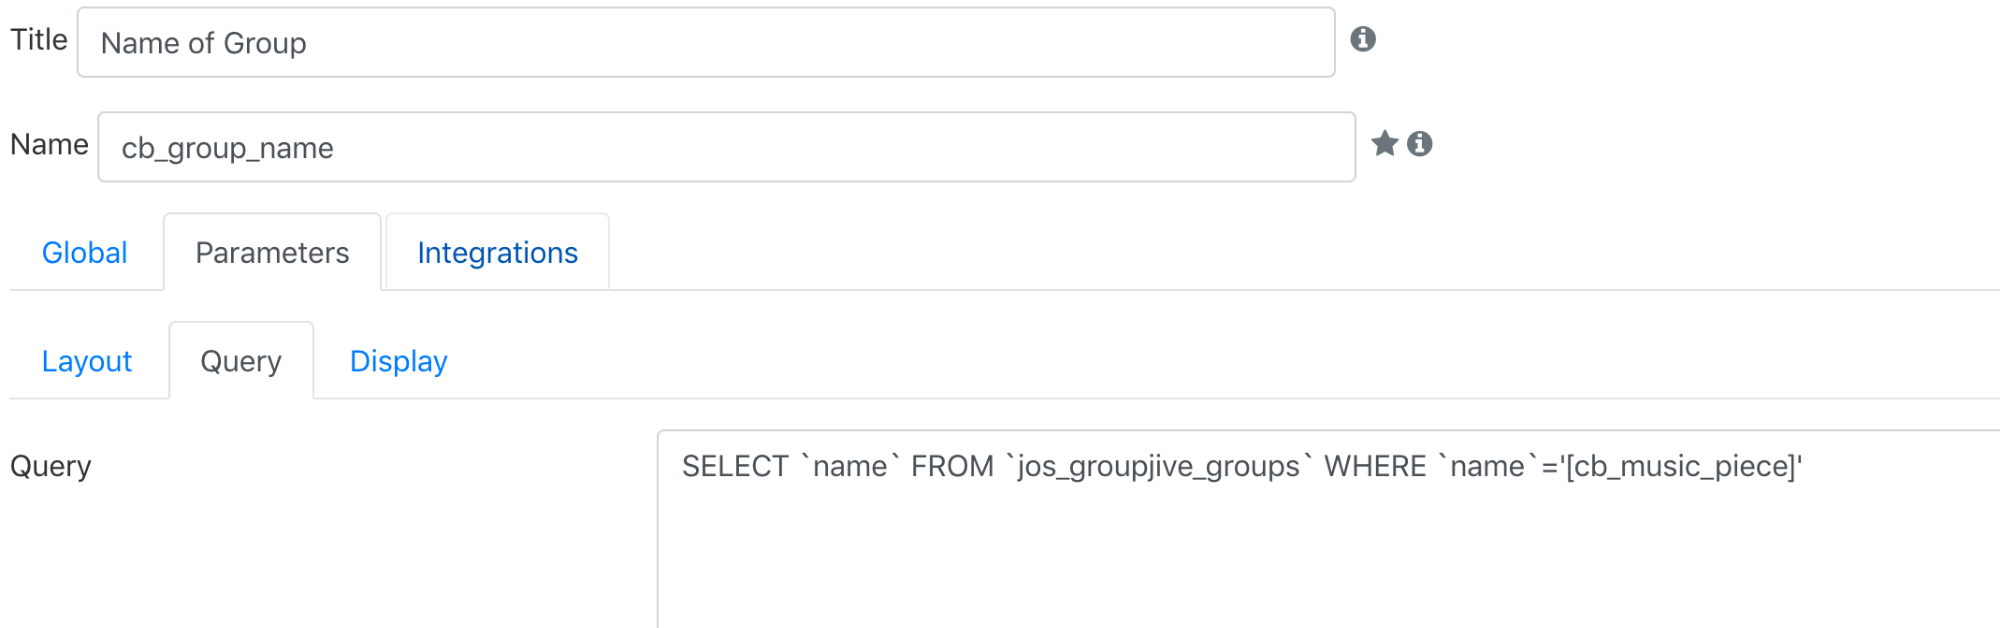2000x628 pixels.
Task: Click the WHERE keyword in the query text
Action: [1375, 466]
